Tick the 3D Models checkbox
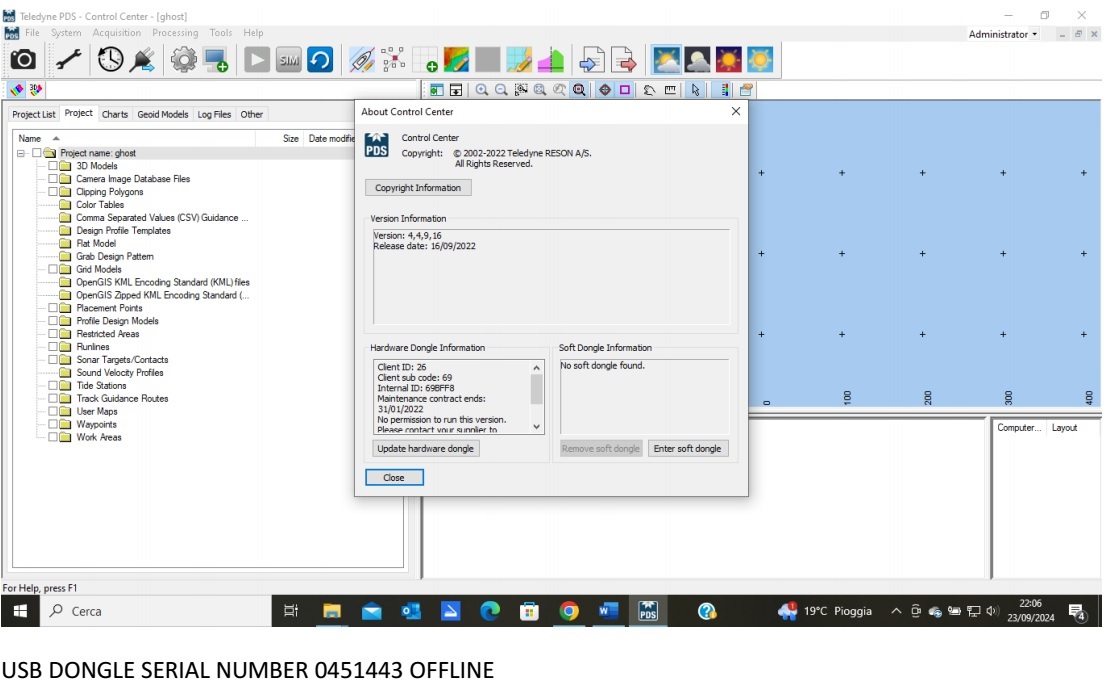 [x=54, y=166]
